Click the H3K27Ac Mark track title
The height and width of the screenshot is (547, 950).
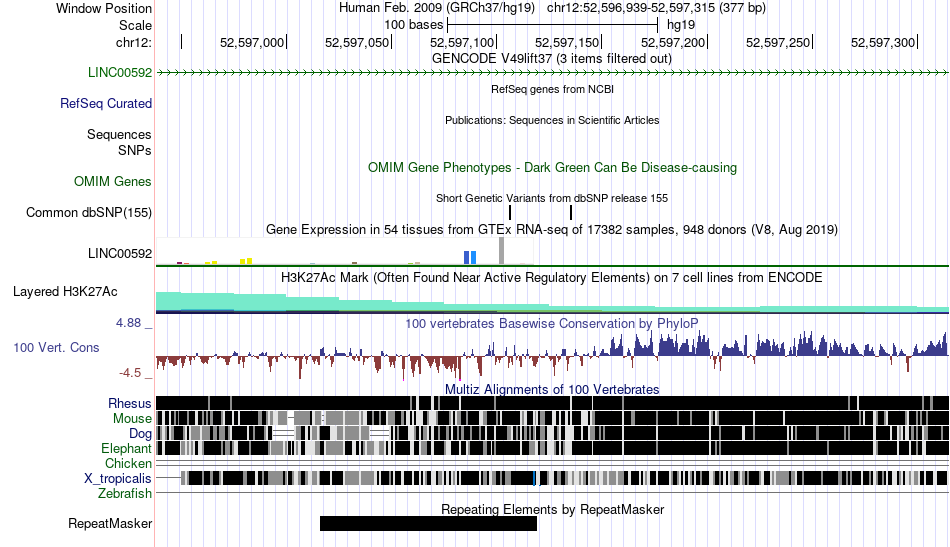(552, 278)
